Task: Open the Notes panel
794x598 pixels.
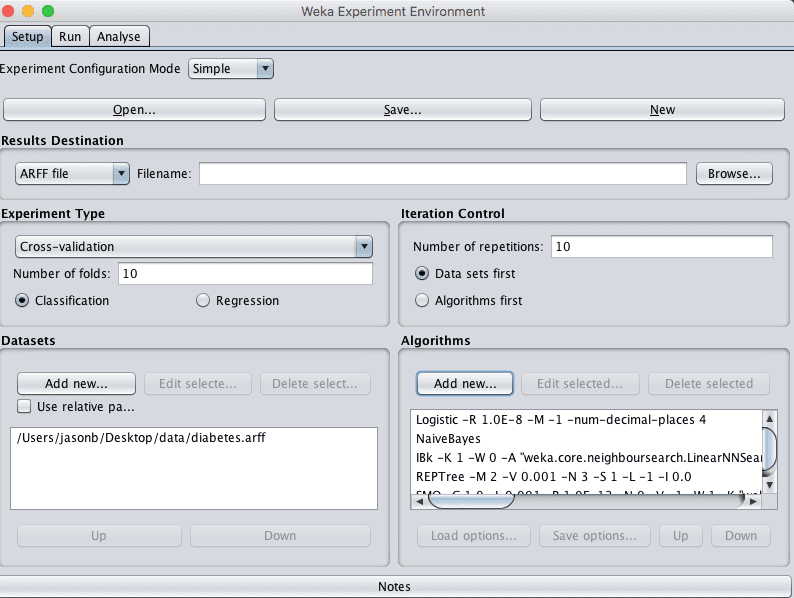Action: coord(394,586)
